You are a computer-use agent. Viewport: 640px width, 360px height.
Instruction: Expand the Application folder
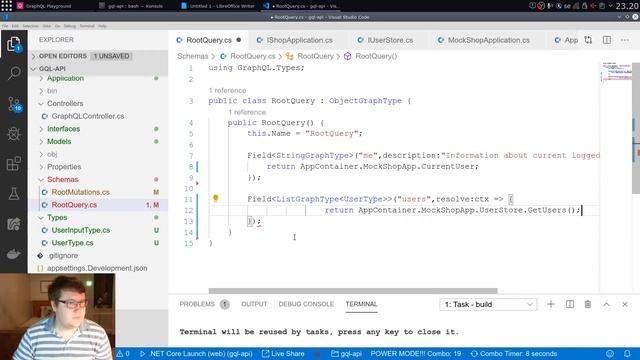click(x=98, y=78)
